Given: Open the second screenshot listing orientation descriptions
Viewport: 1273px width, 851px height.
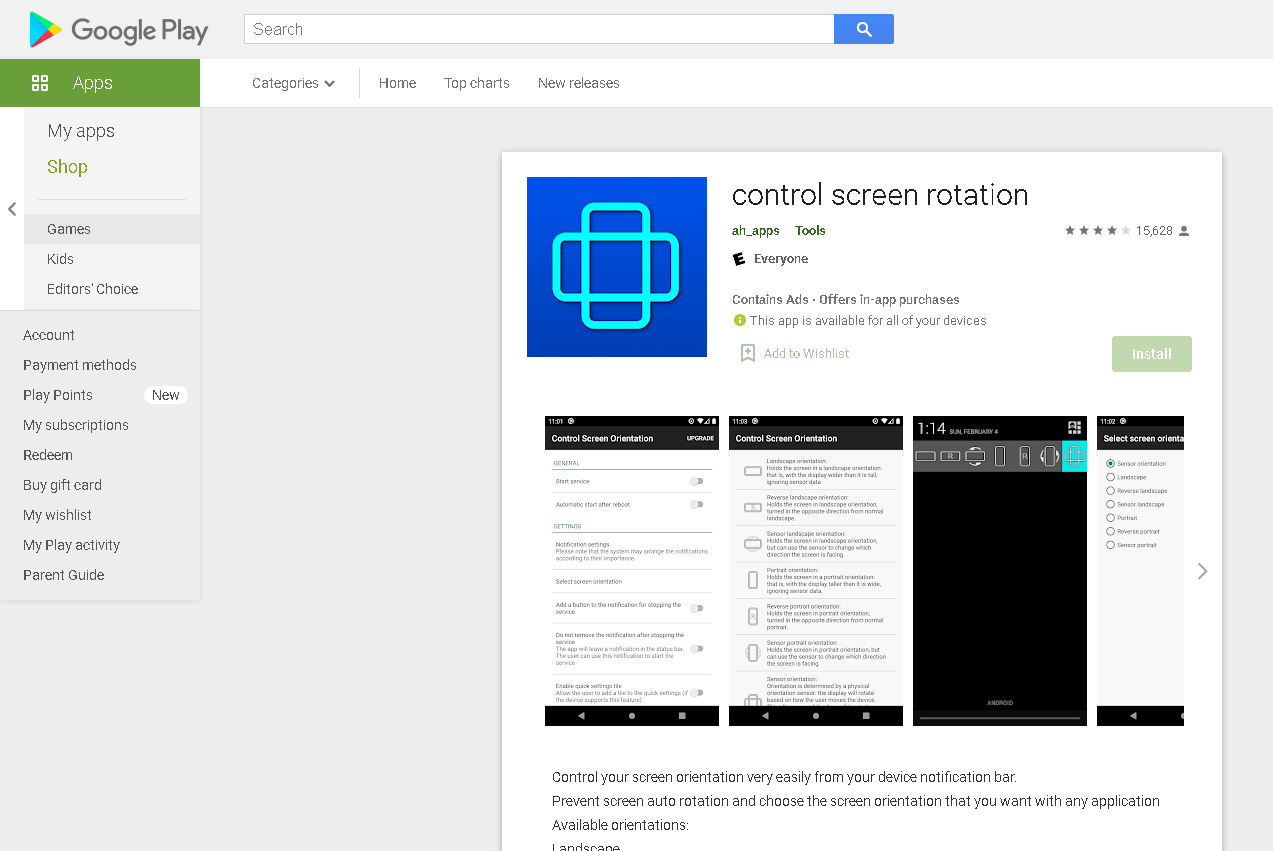Looking at the screenshot, I should point(816,571).
